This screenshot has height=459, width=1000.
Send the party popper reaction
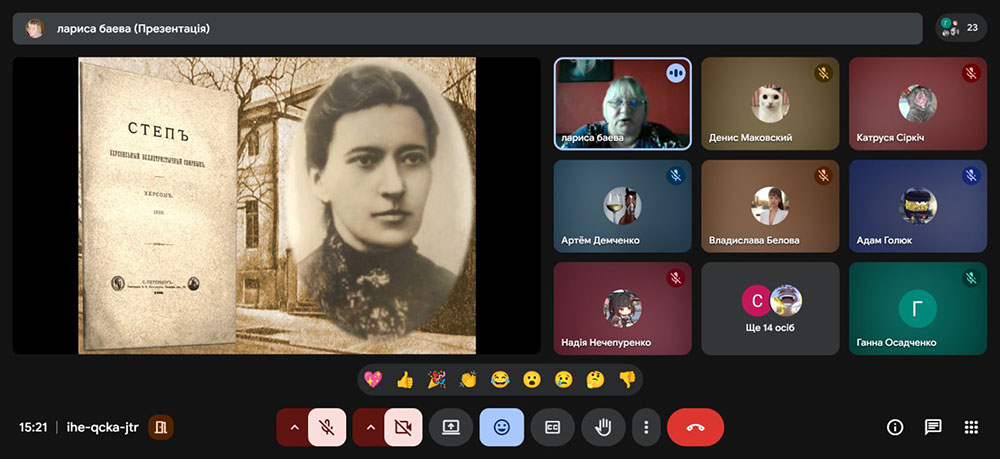pos(437,380)
